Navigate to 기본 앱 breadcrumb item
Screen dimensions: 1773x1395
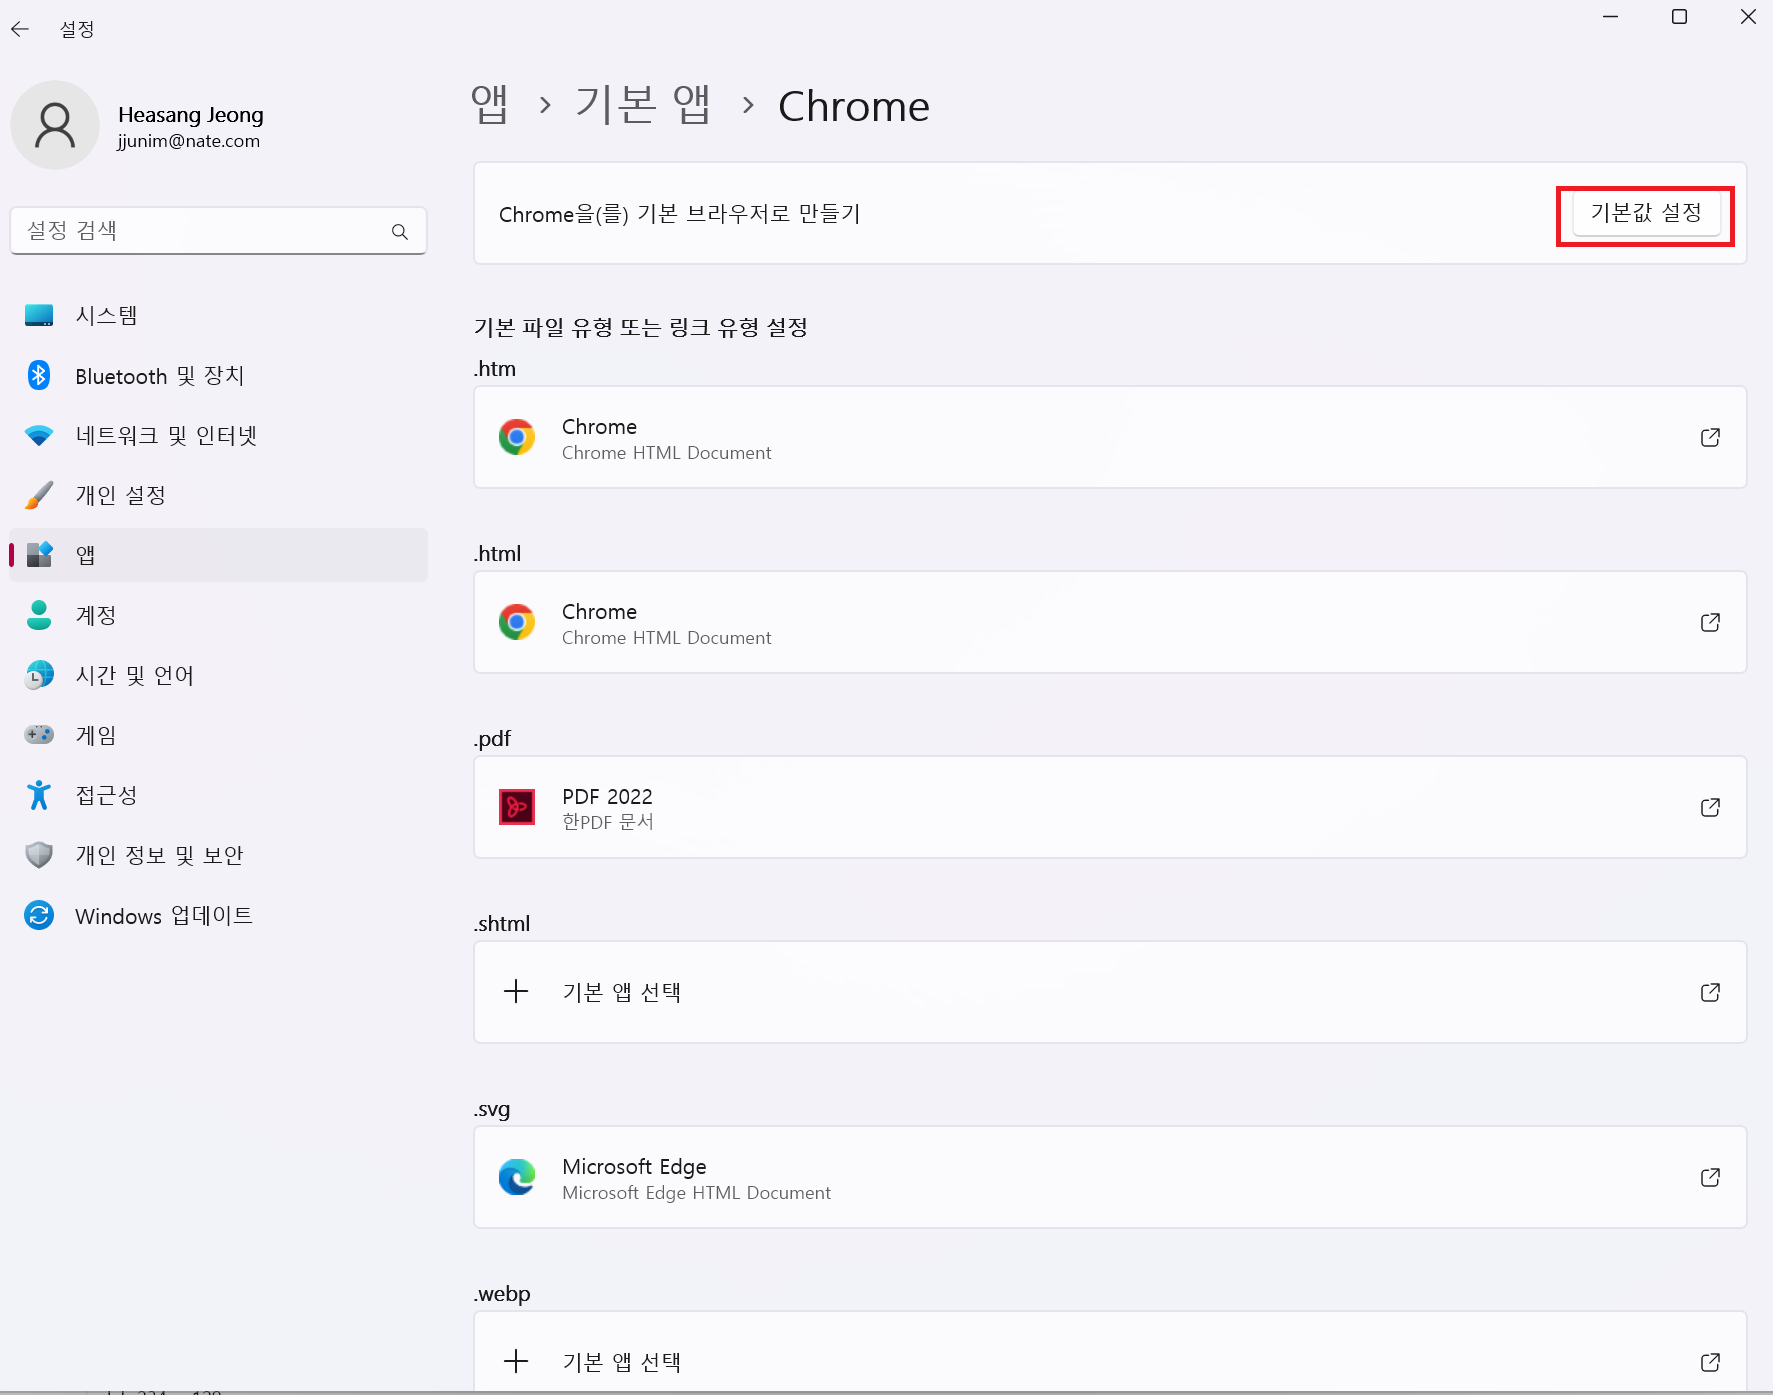pos(643,104)
